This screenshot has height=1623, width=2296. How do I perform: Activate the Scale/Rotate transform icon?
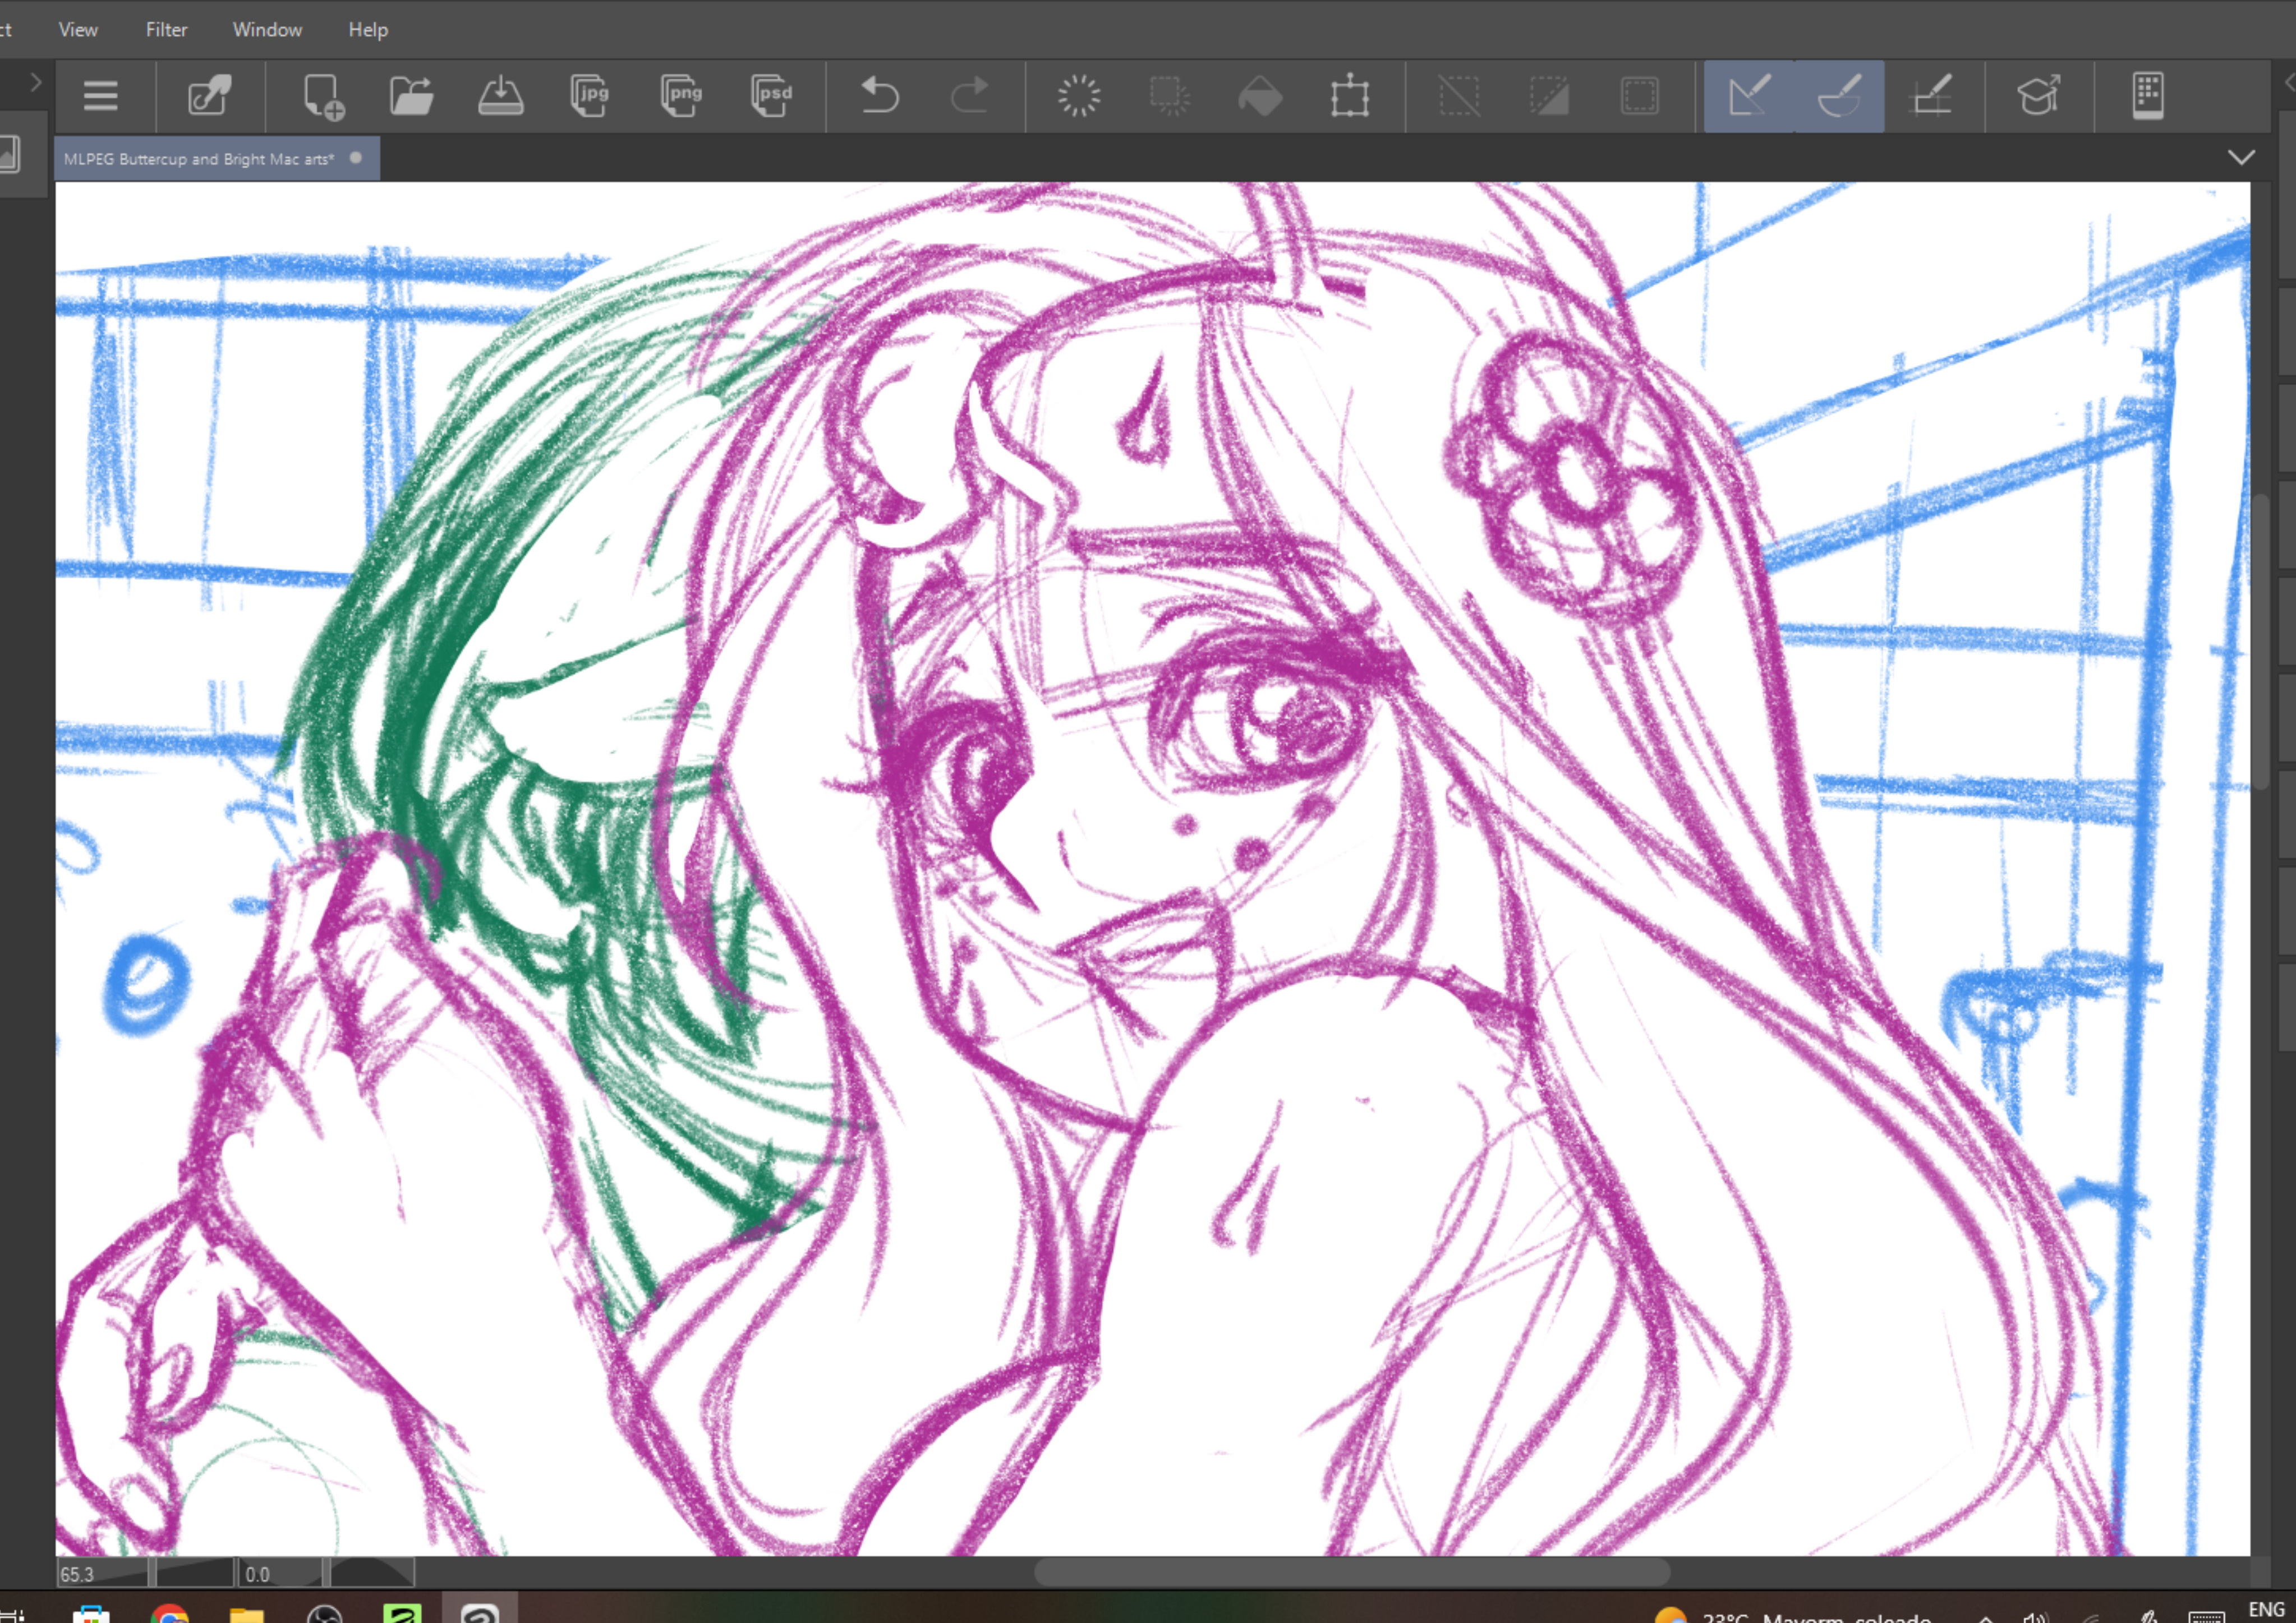(1350, 96)
